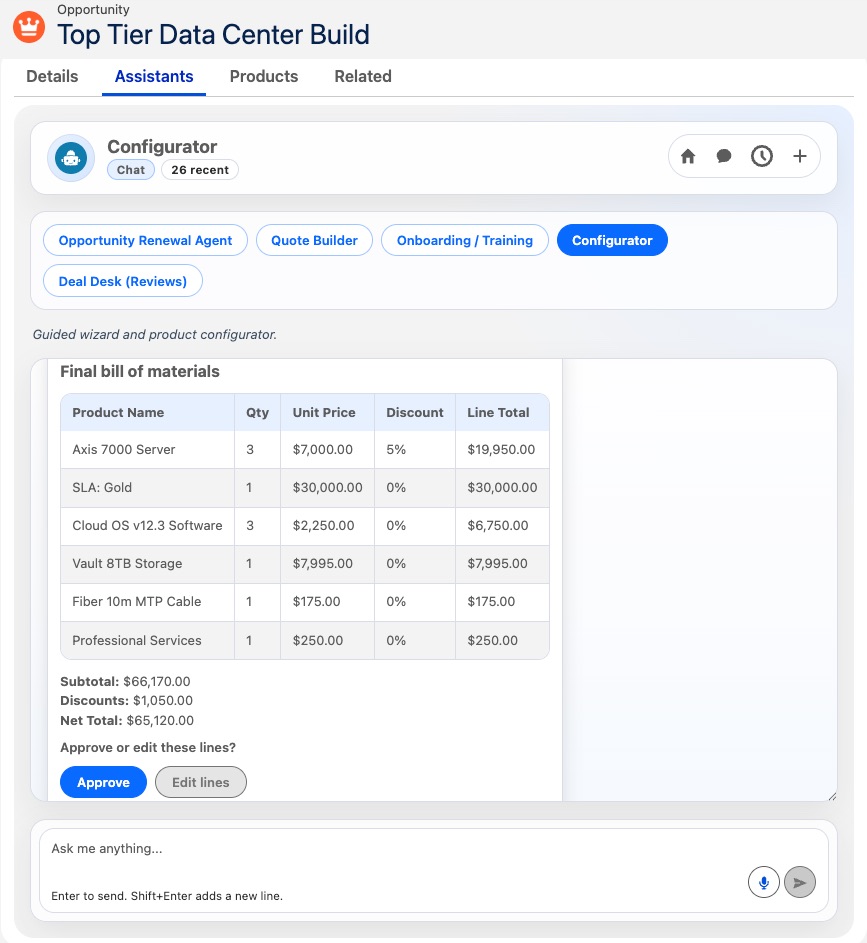Start a new chat with plus icon

pyautogui.click(x=800, y=156)
